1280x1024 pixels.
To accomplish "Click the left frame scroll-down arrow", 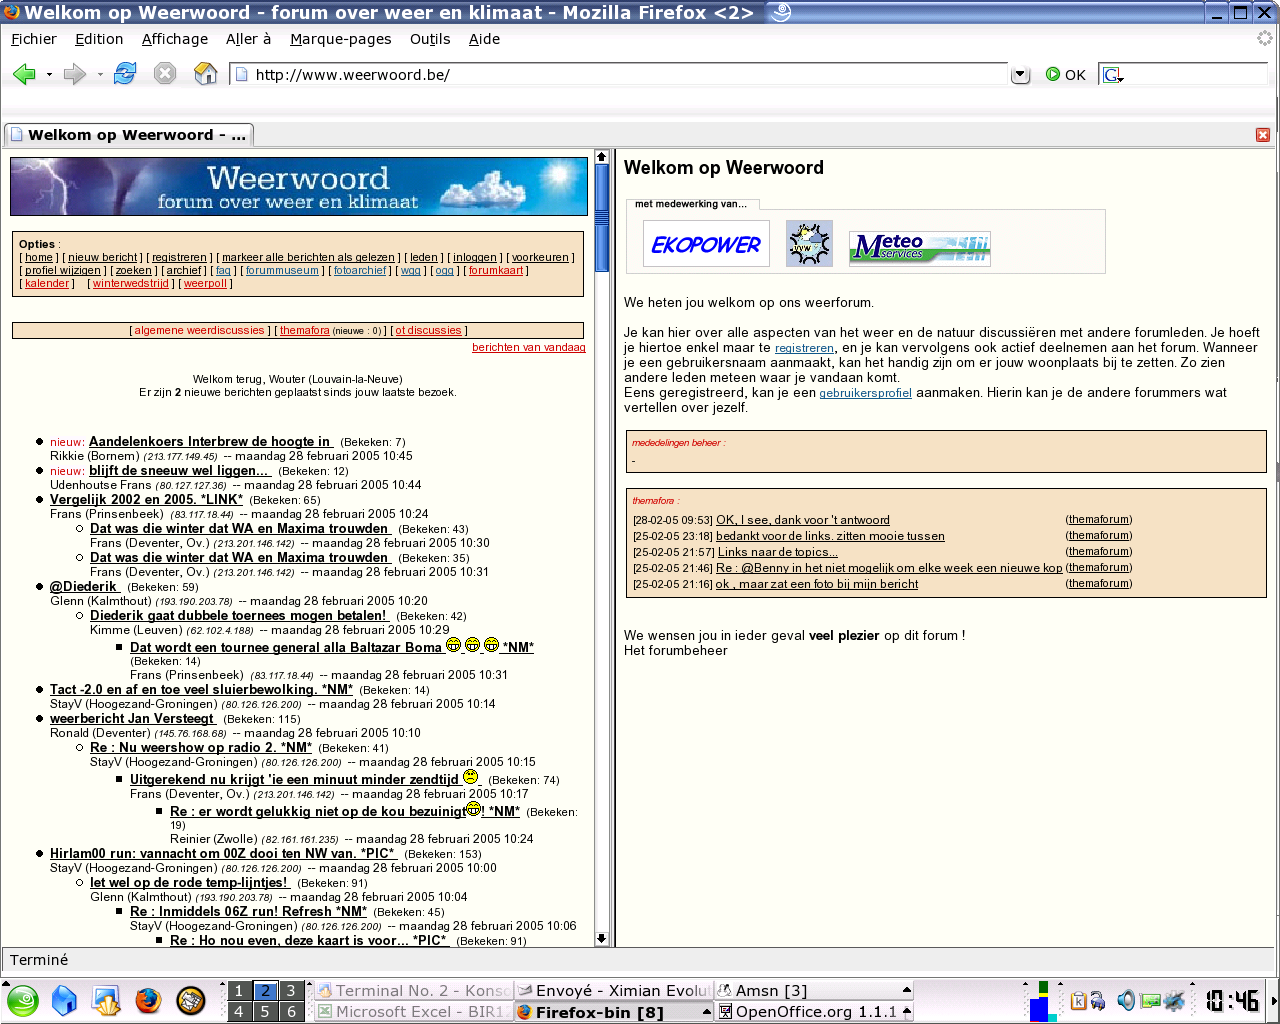I will (602, 939).
